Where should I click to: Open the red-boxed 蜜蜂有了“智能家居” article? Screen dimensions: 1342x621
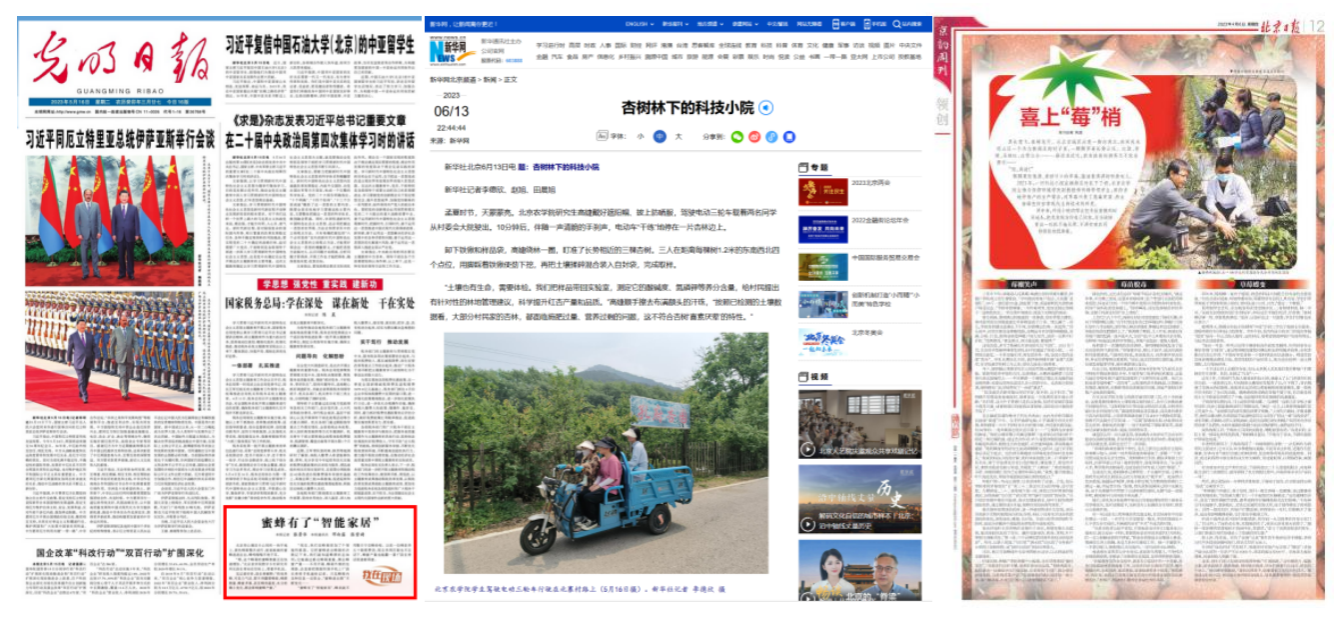pyautogui.click(x=320, y=552)
